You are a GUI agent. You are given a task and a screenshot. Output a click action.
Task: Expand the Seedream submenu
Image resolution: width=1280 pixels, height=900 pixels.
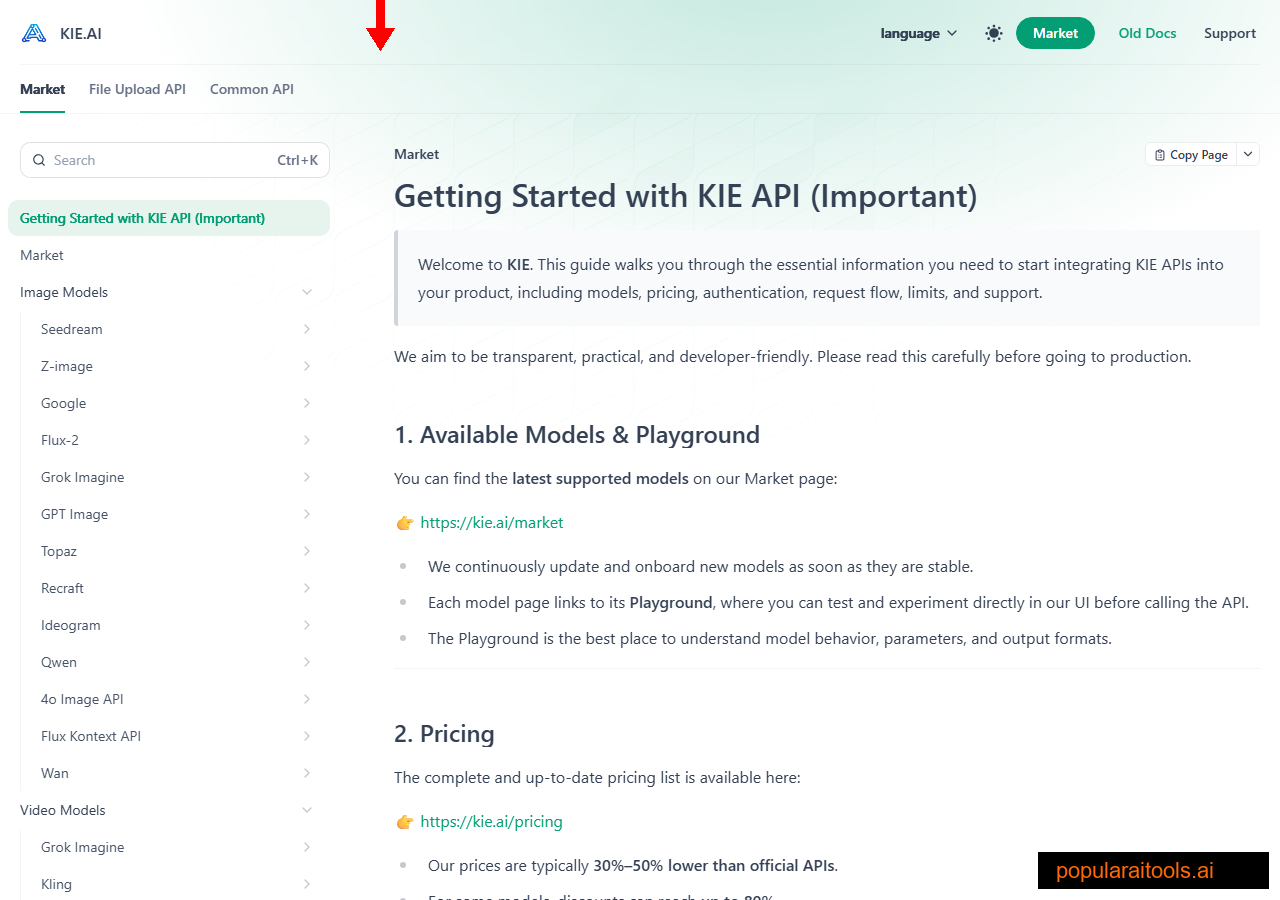coord(306,329)
